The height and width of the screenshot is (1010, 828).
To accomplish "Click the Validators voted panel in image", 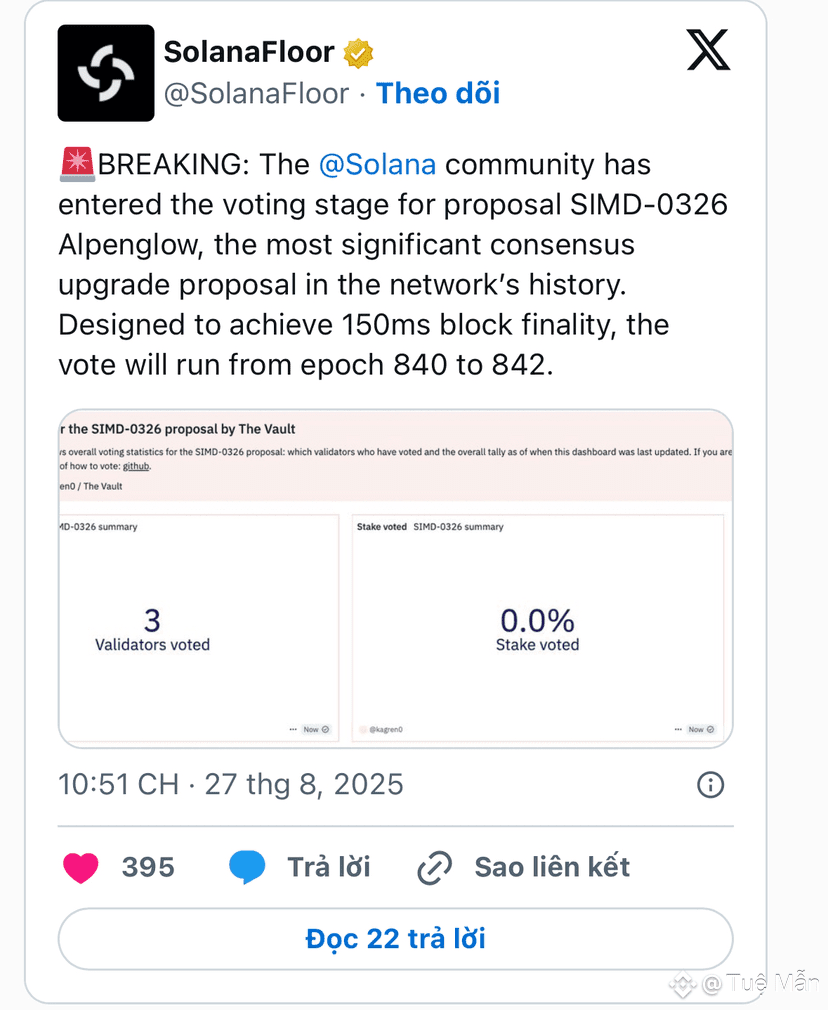I will [198, 628].
